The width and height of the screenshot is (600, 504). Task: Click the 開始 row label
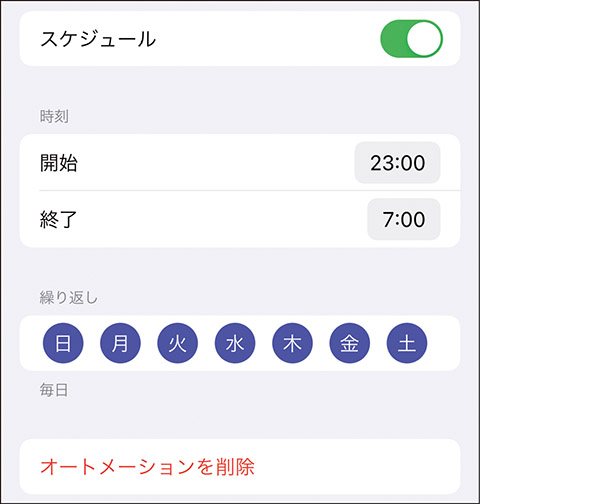click(59, 163)
